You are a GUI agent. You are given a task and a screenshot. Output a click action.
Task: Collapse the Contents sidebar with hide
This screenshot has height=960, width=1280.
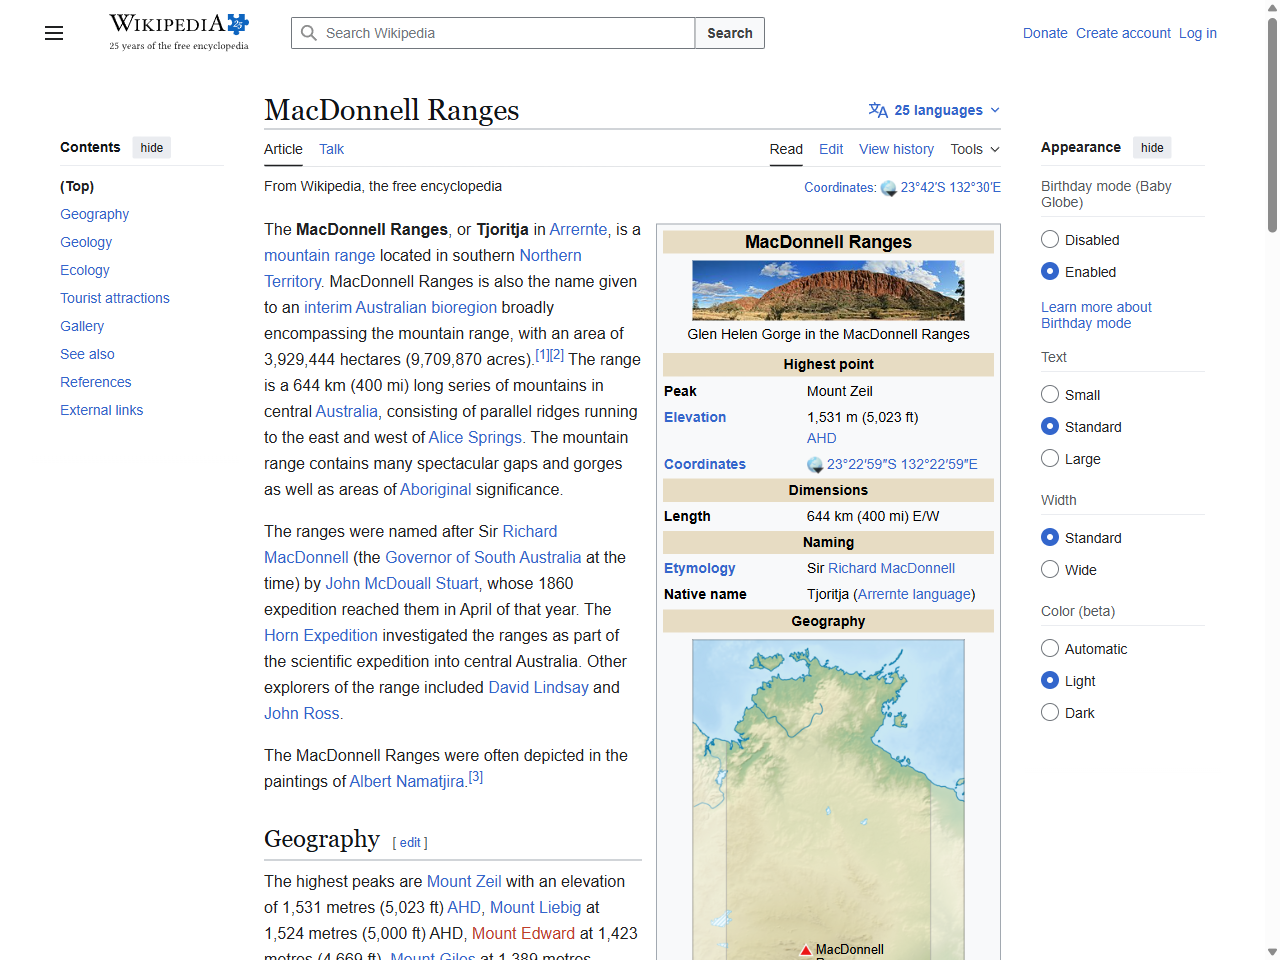coord(151,147)
